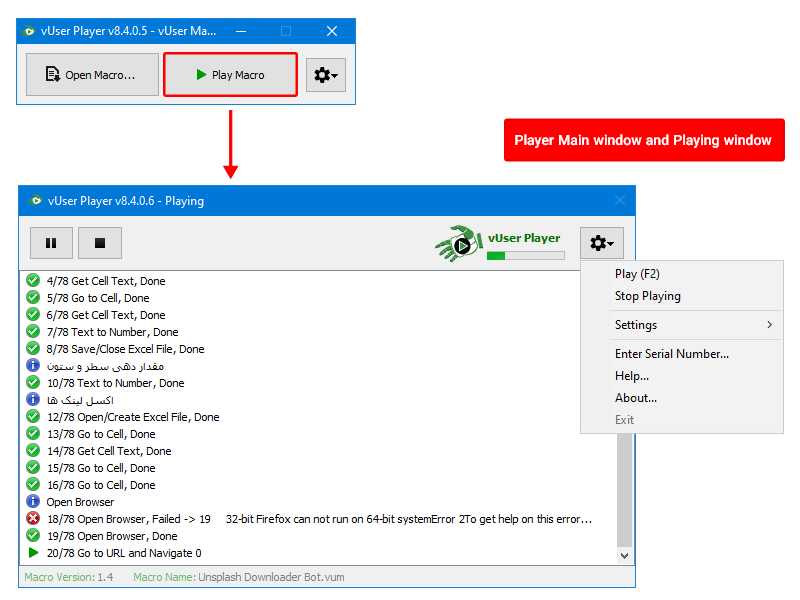Viewport: 800px width, 600px height.
Task: Click the green check beside 4/78 Get Cell Text
Action: click(x=33, y=280)
